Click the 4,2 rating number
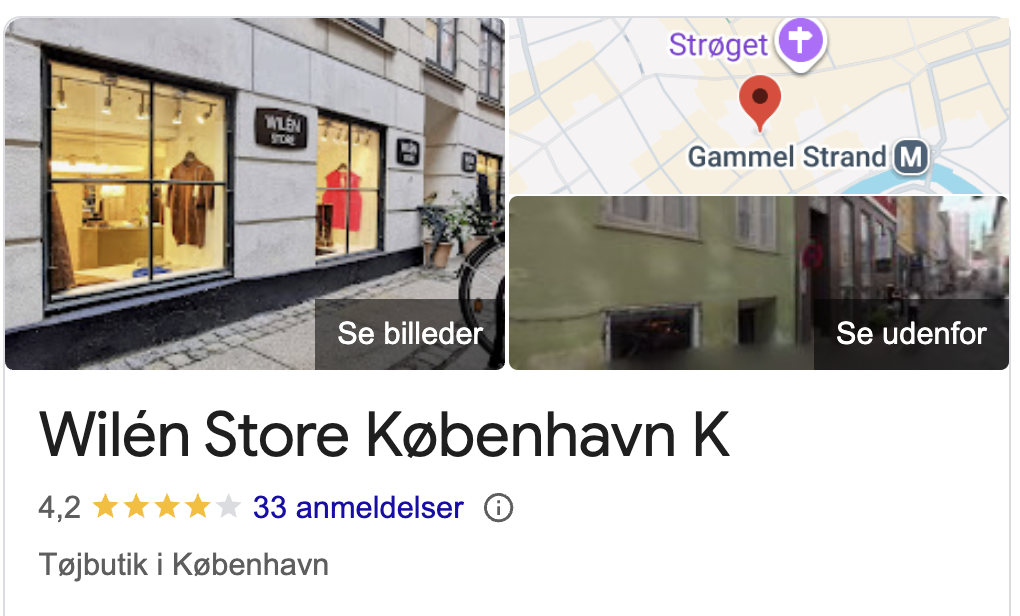This screenshot has height=616, width=1020. [59, 507]
